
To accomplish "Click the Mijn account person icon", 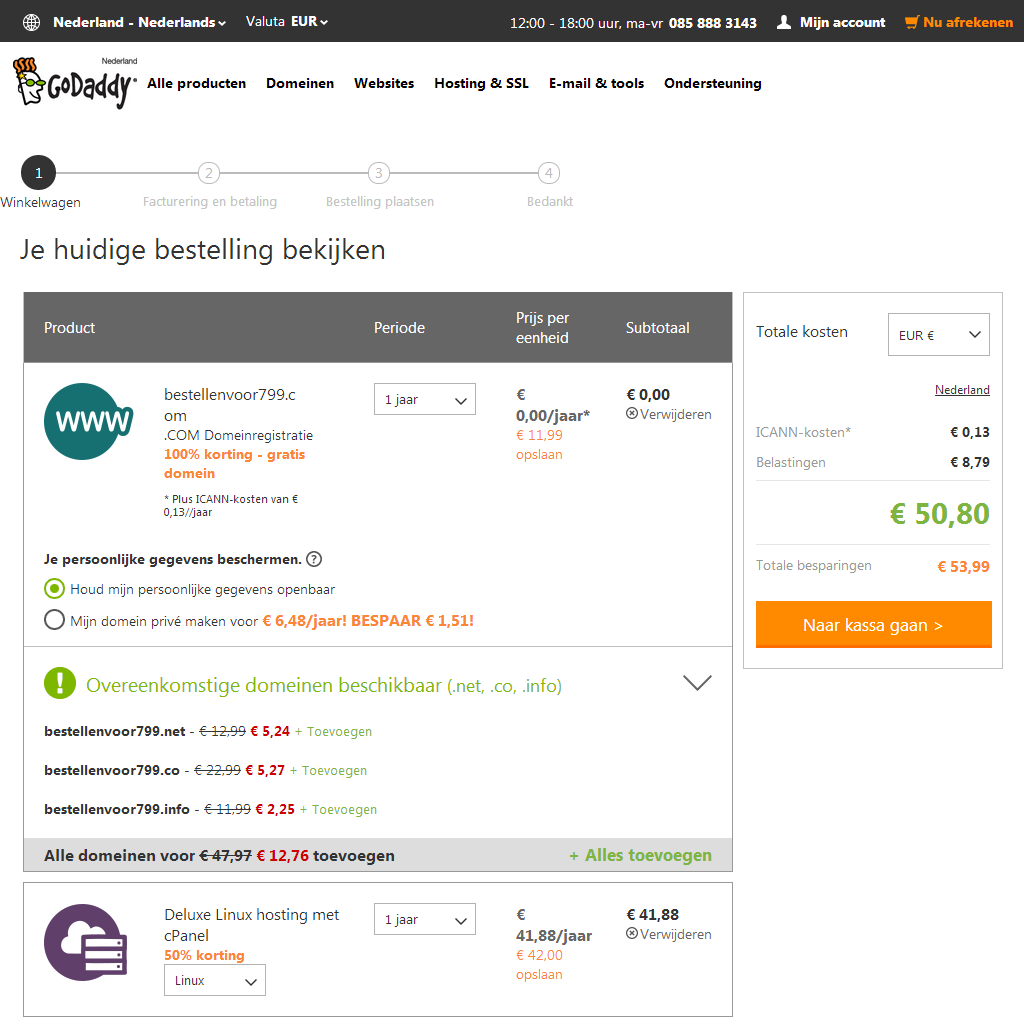I will 784,22.
